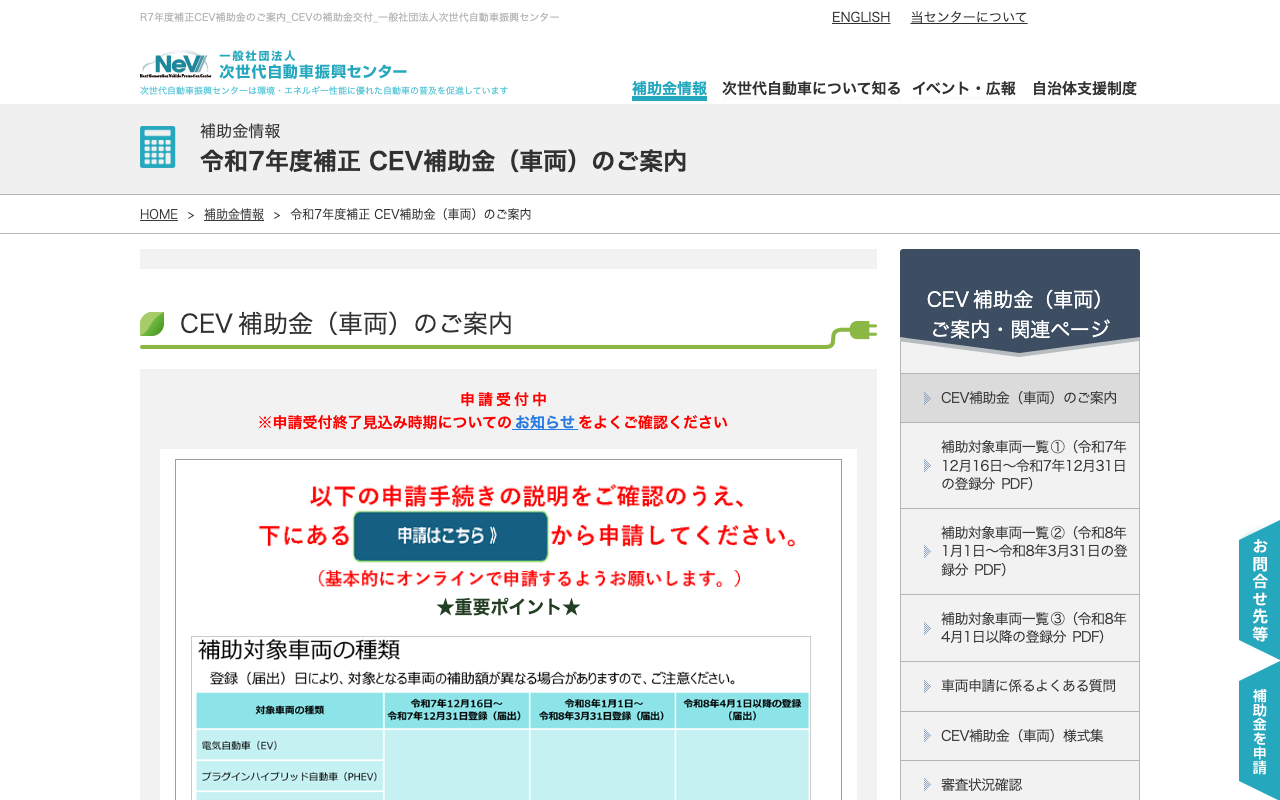The width and height of the screenshot is (1280, 800).
Task: Open the 補助金を申請 side tab
Action: pyautogui.click(x=1259, y=730)
